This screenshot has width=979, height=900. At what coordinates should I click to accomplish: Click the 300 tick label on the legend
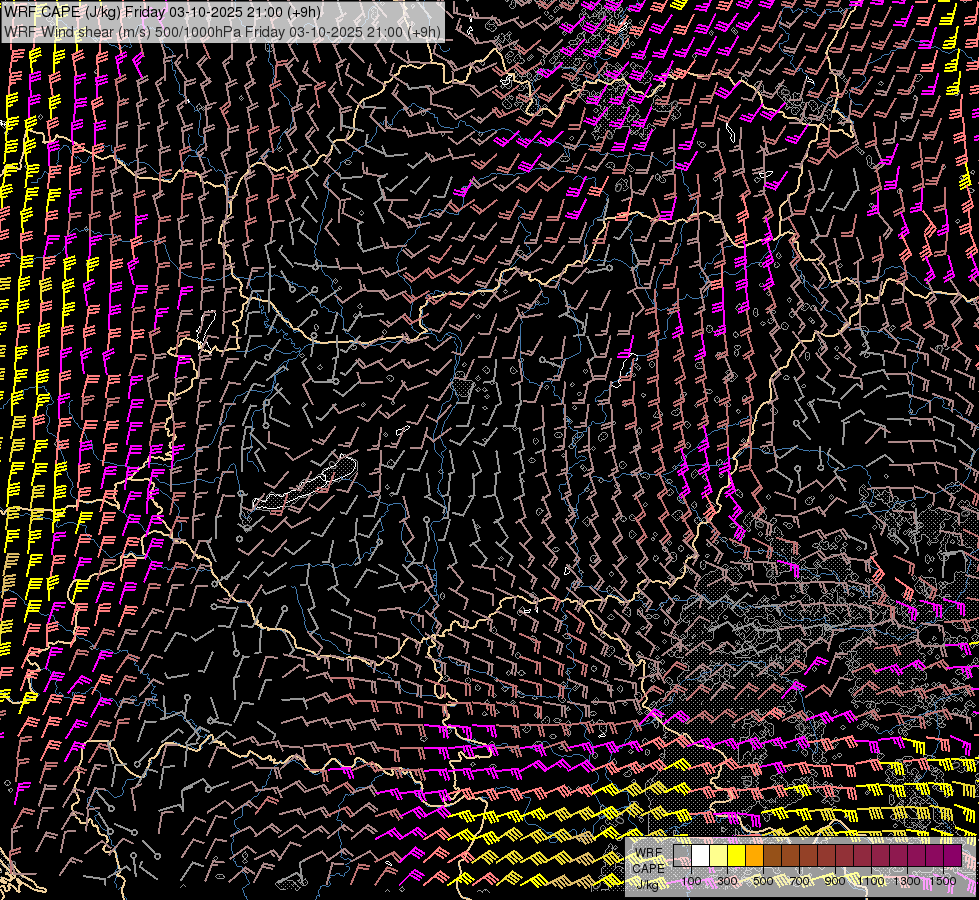(727, 881)
